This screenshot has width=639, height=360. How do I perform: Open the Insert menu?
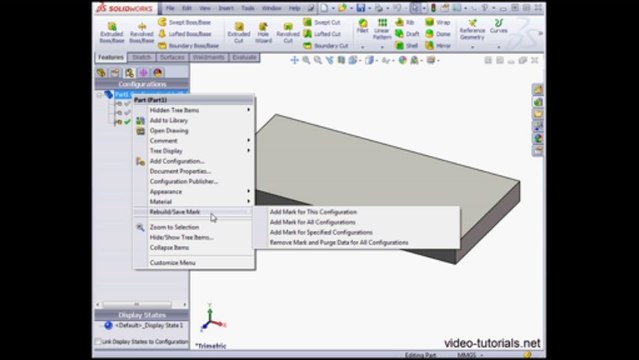226,8
